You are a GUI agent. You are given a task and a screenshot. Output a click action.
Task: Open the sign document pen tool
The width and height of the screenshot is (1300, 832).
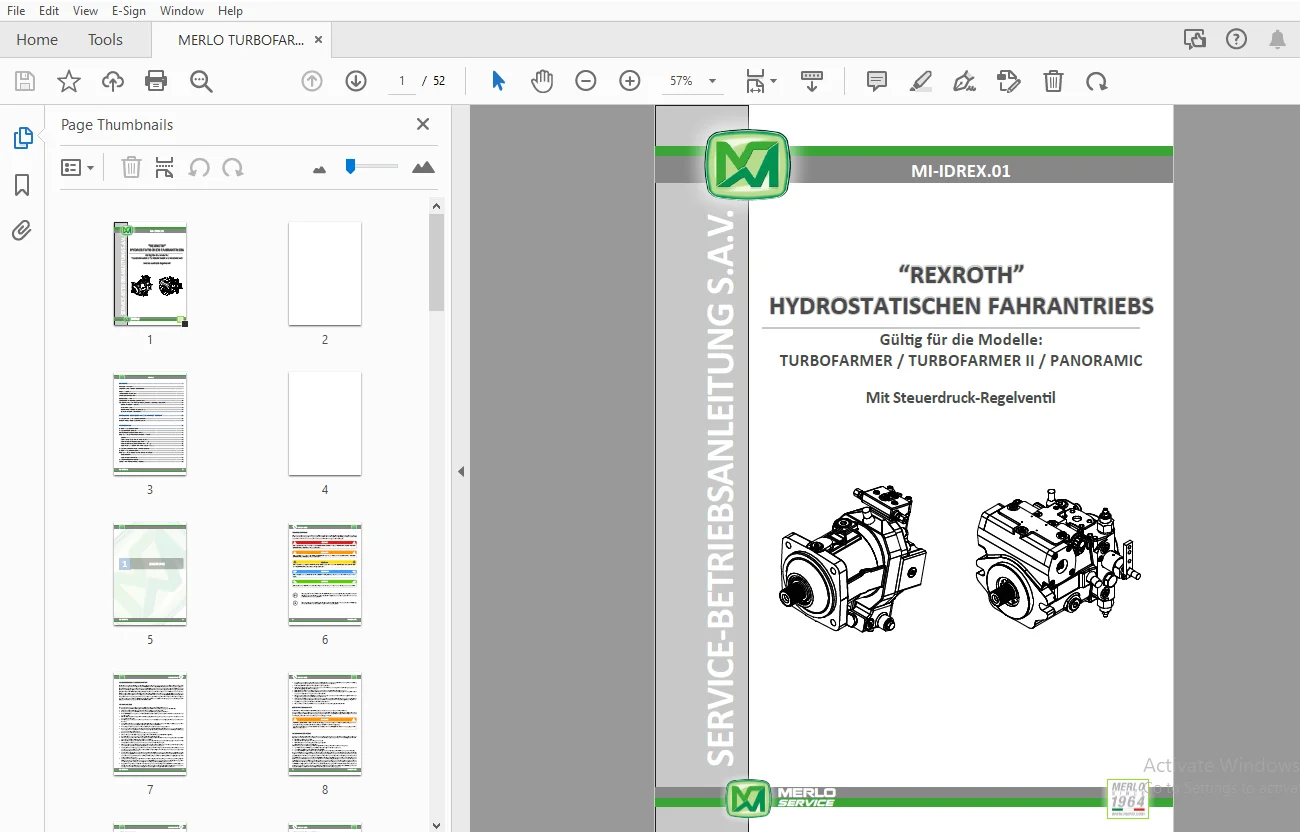point(965,82)
